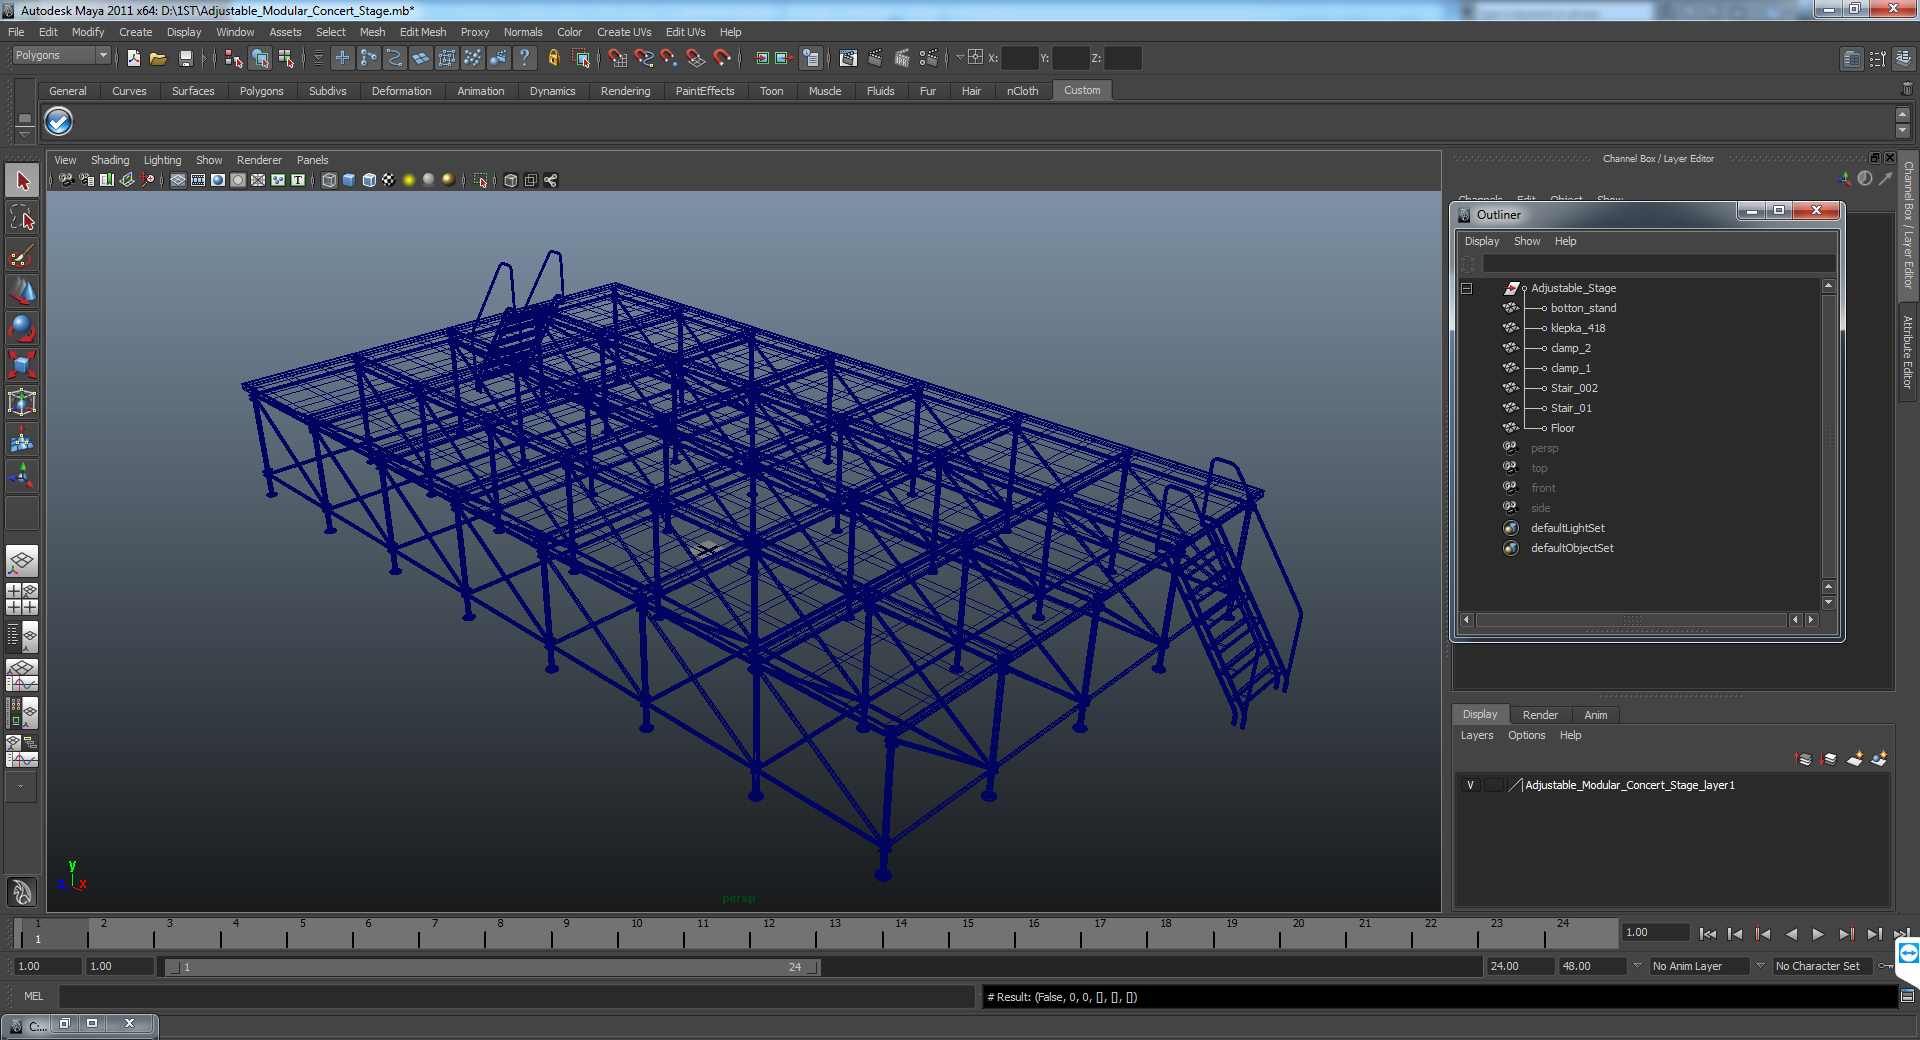1920x1040 pixels.
Task: Click the current frame 1.00 field
Action: (x=1655, y=932)
